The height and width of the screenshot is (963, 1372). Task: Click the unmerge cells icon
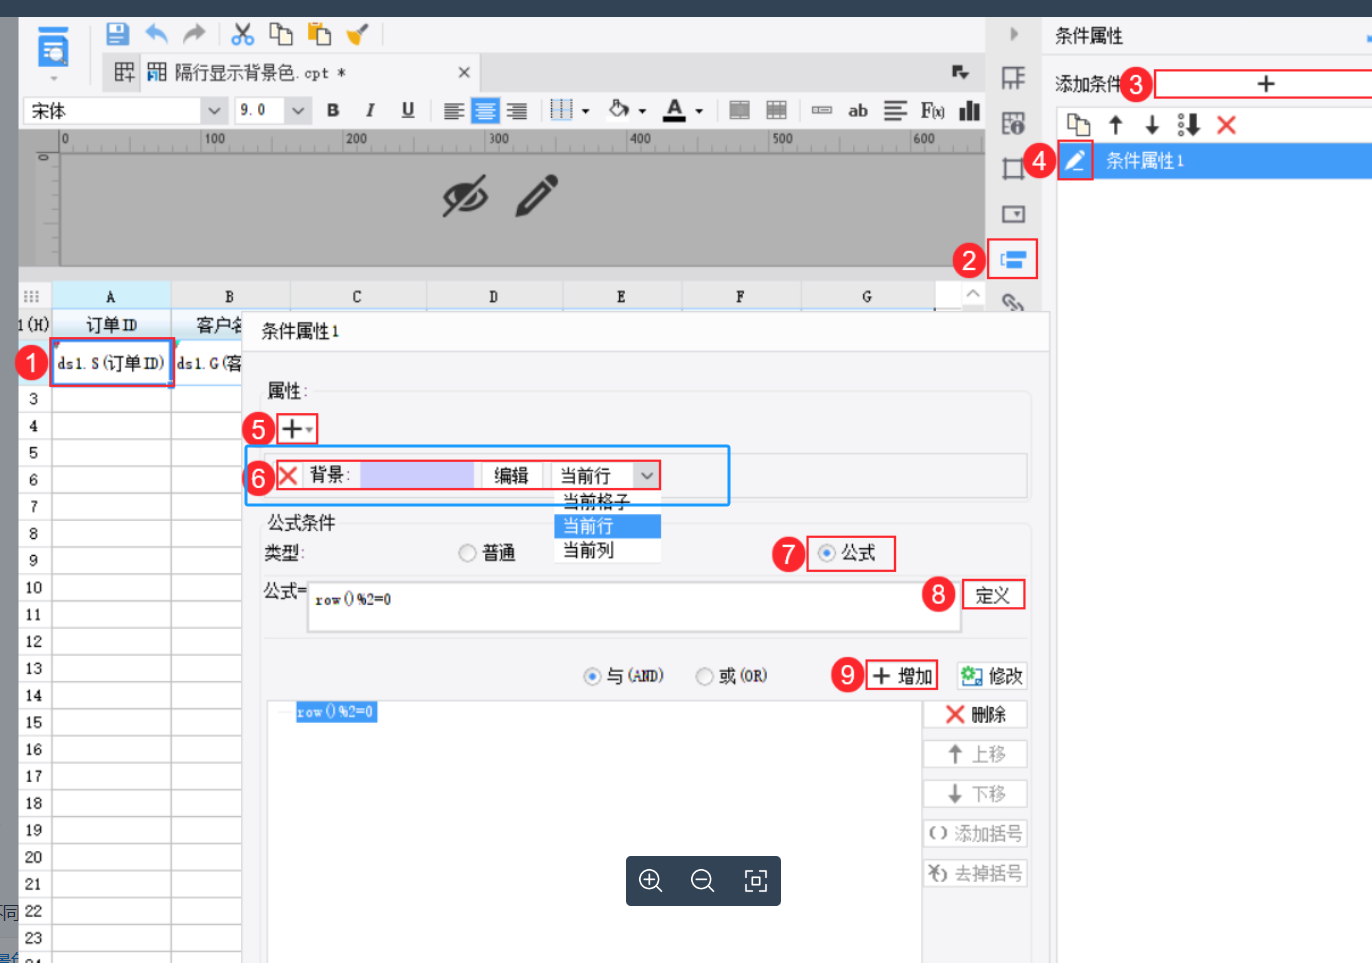tap(777, 110)
